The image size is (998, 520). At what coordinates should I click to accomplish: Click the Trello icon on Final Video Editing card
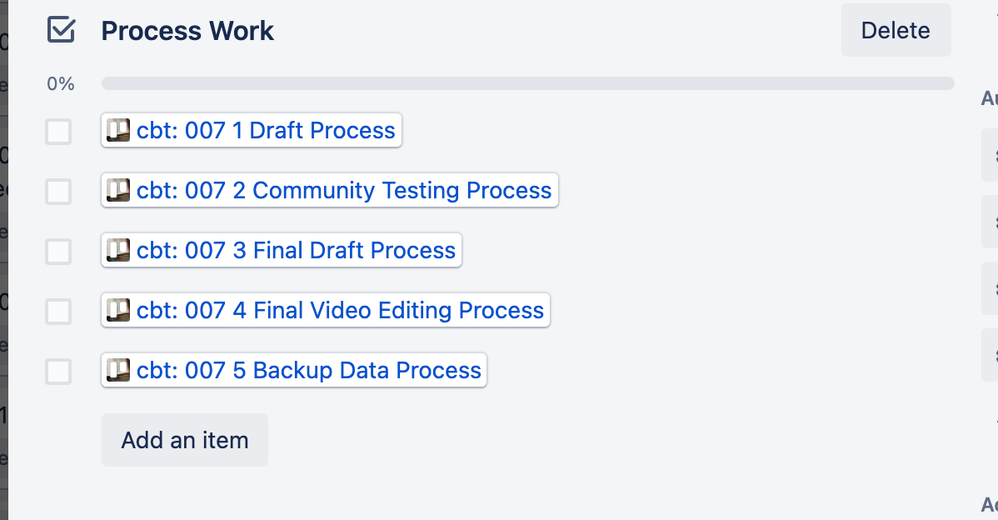(x=118, y=310)
